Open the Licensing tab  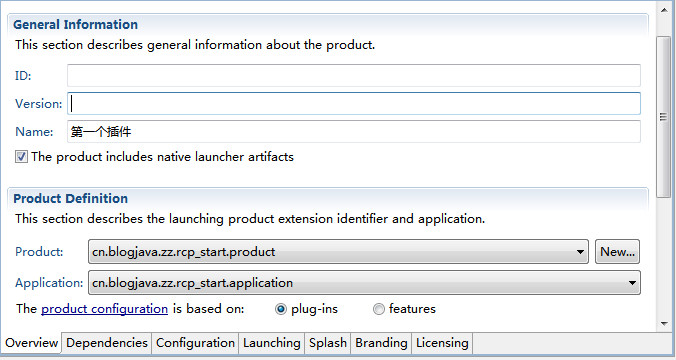click(442, 343)
